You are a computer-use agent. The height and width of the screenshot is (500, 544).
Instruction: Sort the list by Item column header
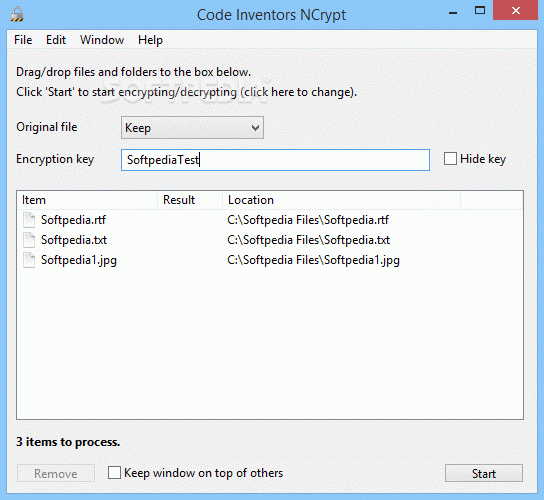87,200
